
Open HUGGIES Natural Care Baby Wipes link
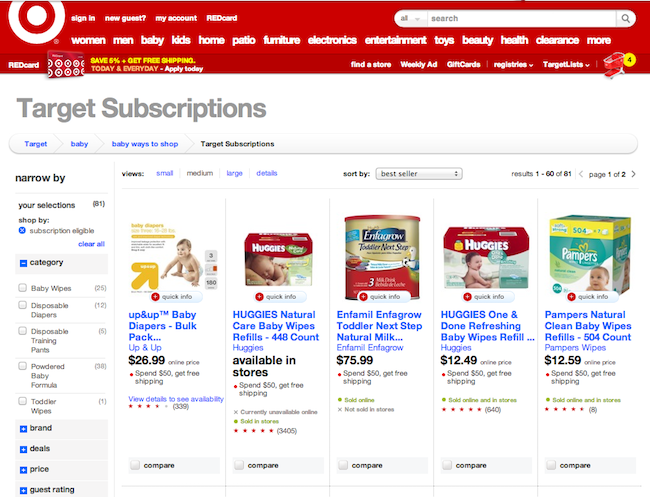(276, 326)
